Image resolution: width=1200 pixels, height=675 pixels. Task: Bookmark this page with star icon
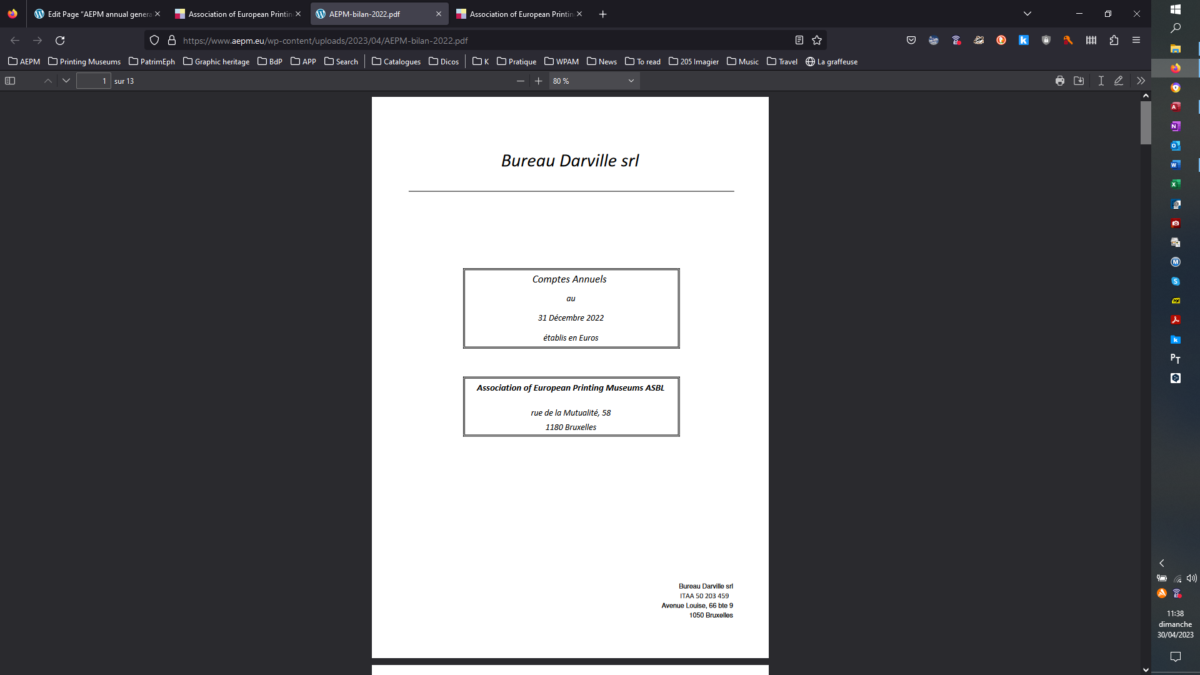pos(817,40)
